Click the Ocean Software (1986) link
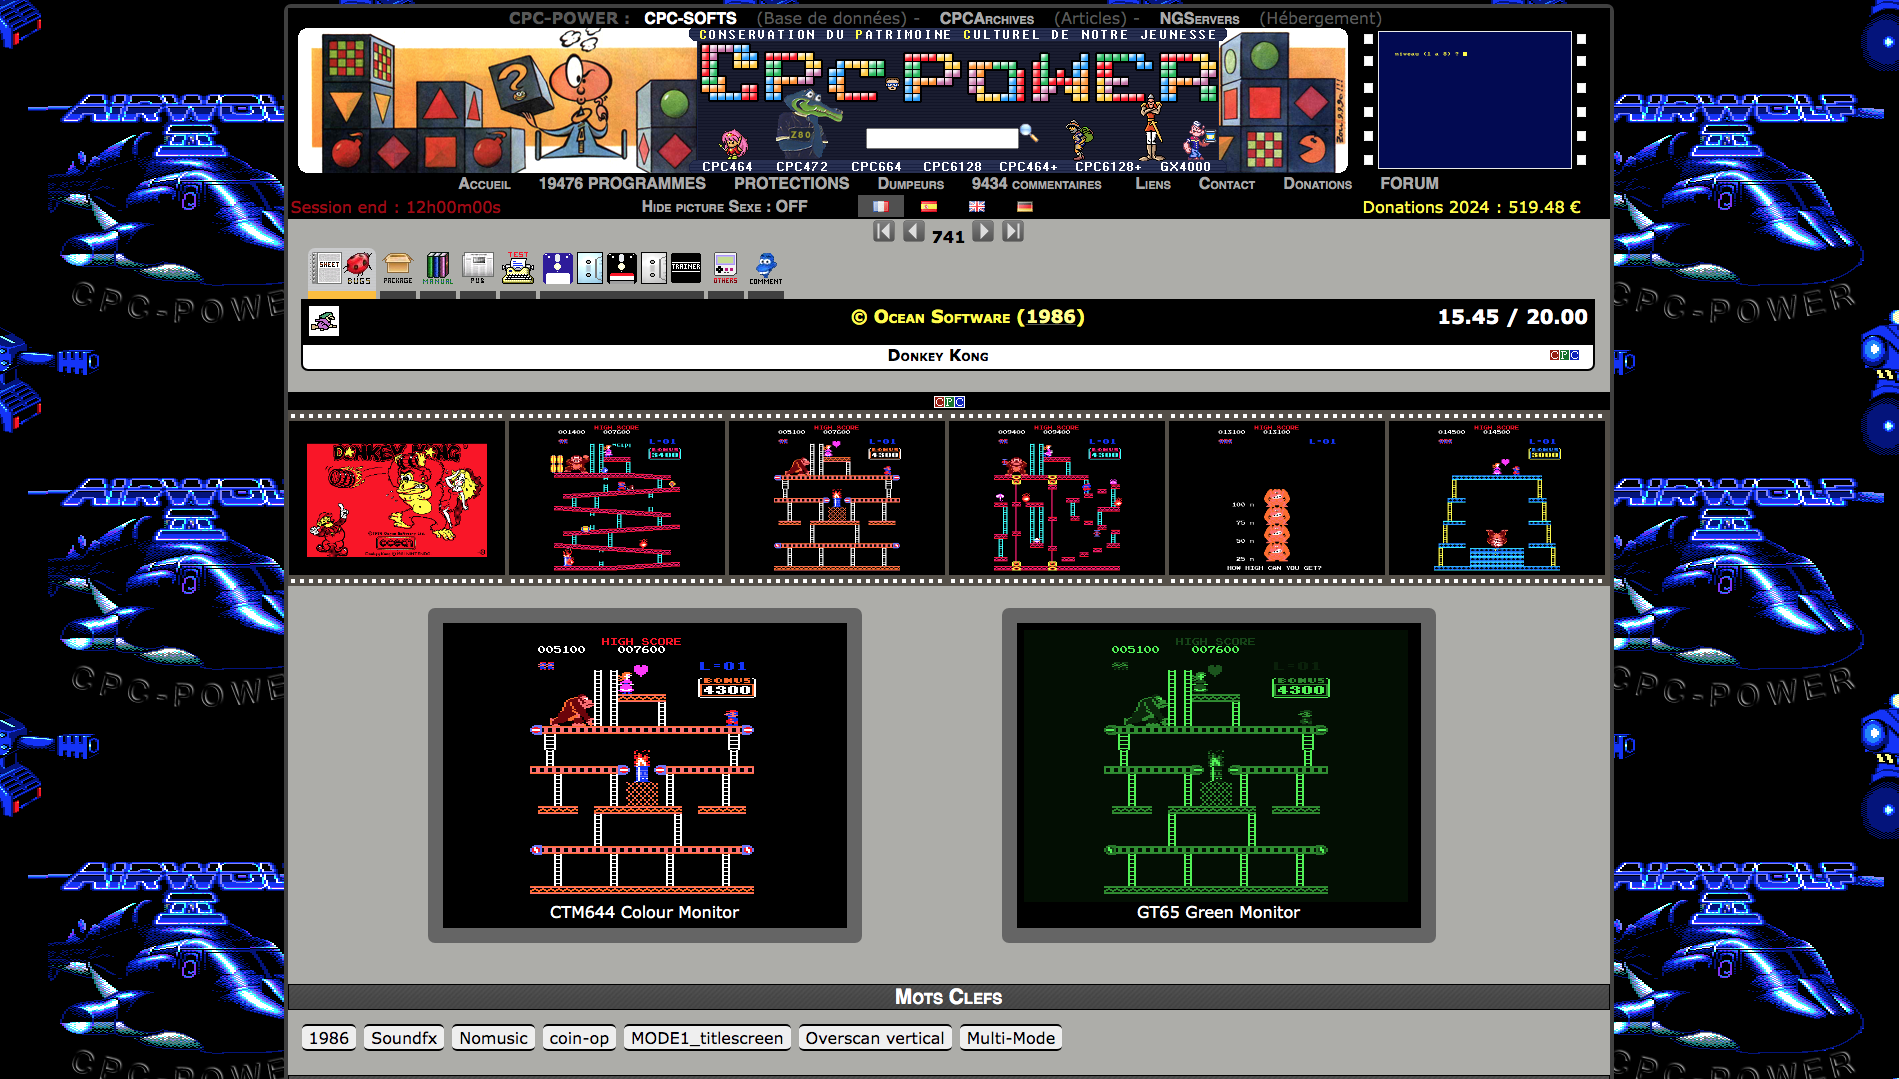This screenshot has height=1079, width=1899. click(968, 317)
